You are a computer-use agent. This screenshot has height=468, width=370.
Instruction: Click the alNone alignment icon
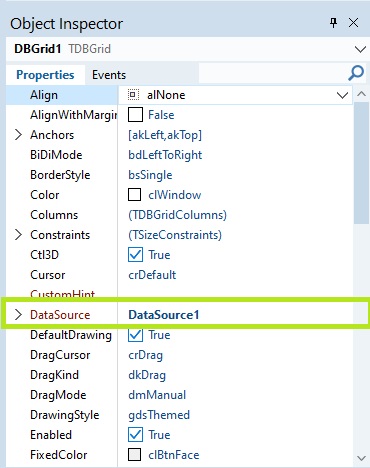point(133,95)
